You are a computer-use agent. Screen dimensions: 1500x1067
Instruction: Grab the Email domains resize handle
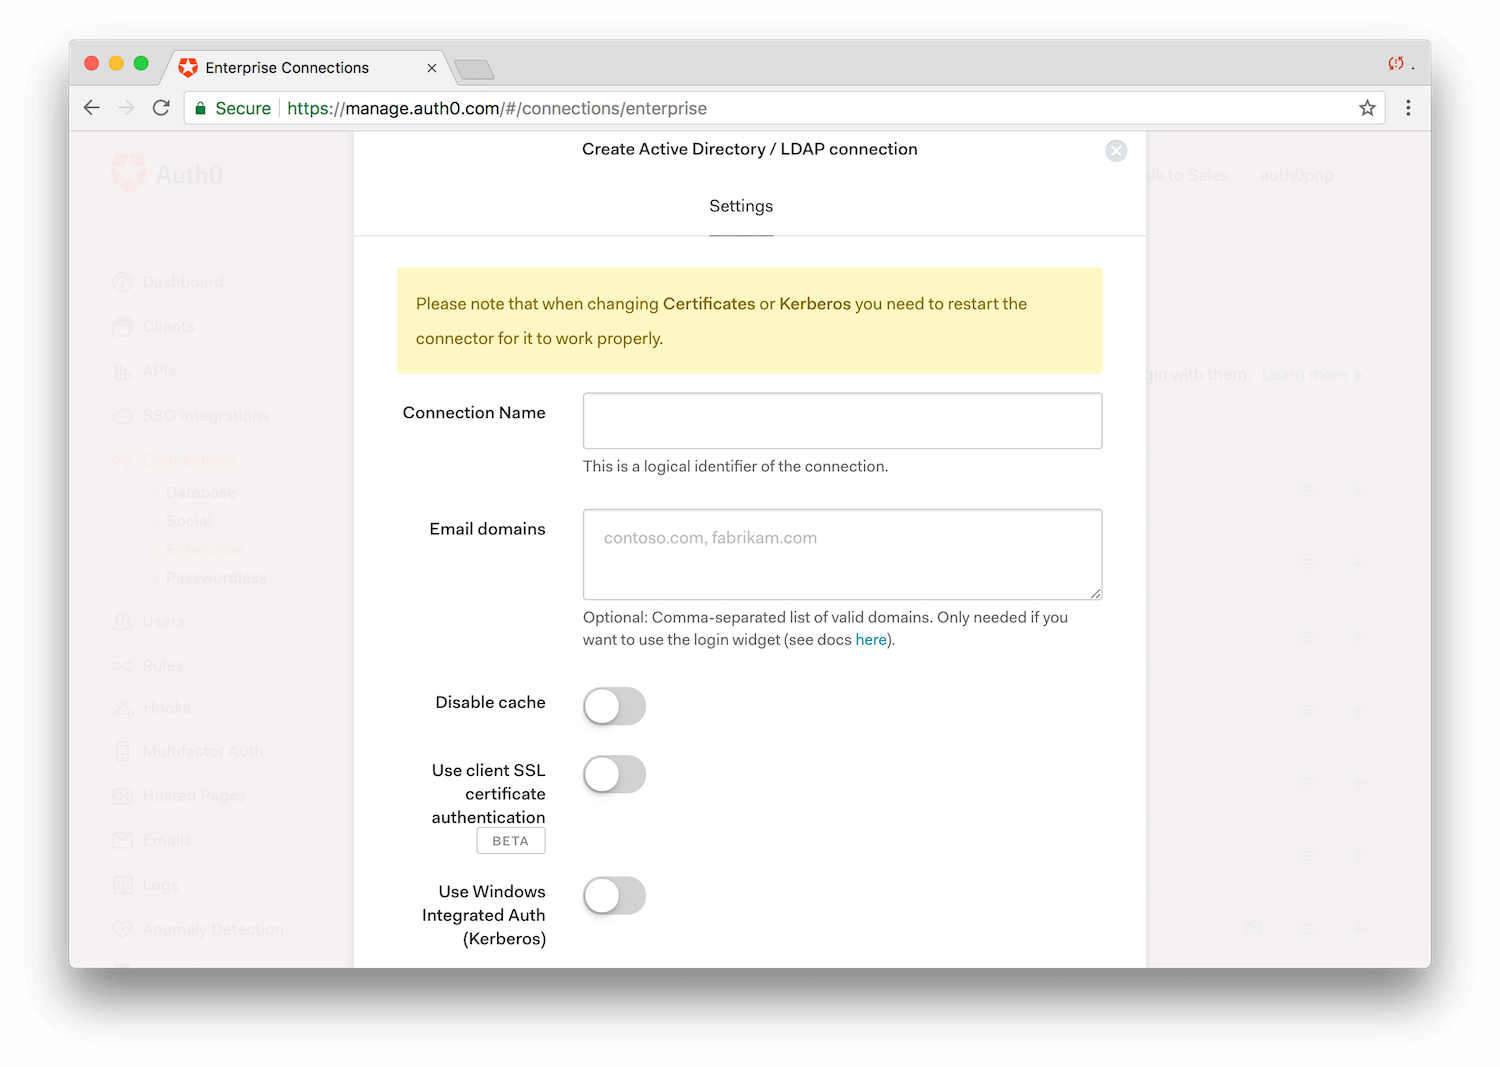point(1096,593)
